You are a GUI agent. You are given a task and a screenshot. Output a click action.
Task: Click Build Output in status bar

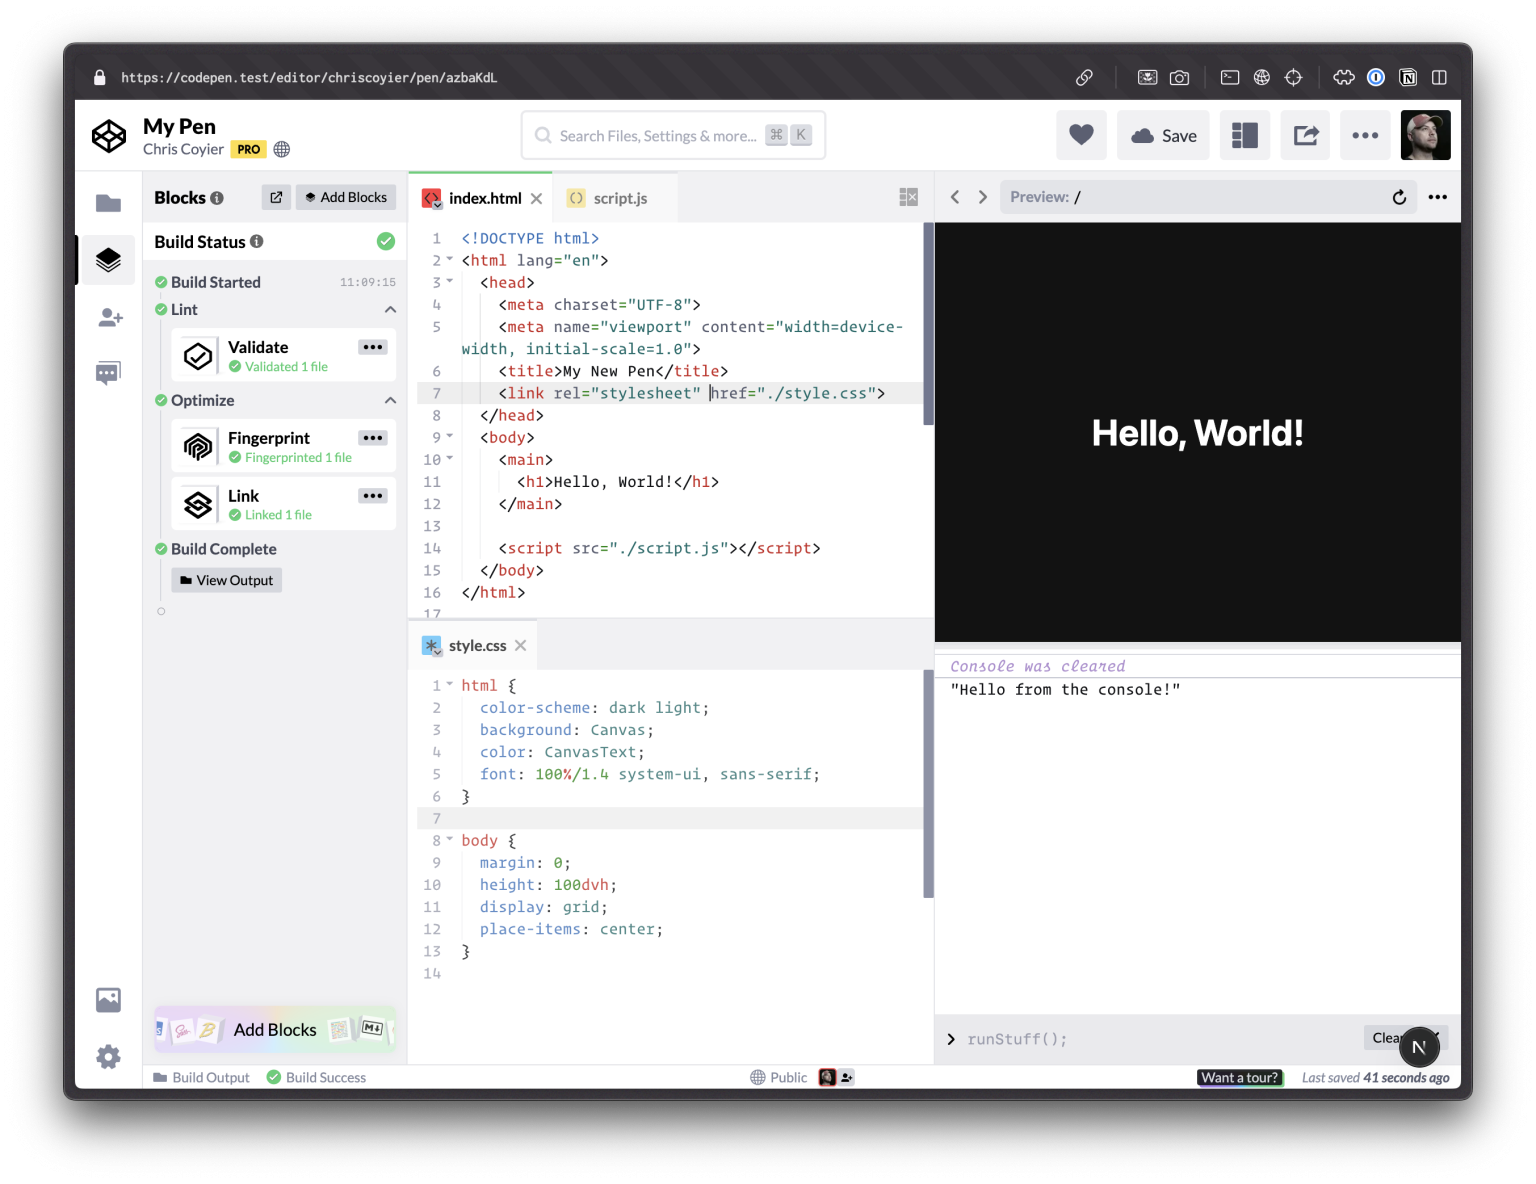[201, 1077]
